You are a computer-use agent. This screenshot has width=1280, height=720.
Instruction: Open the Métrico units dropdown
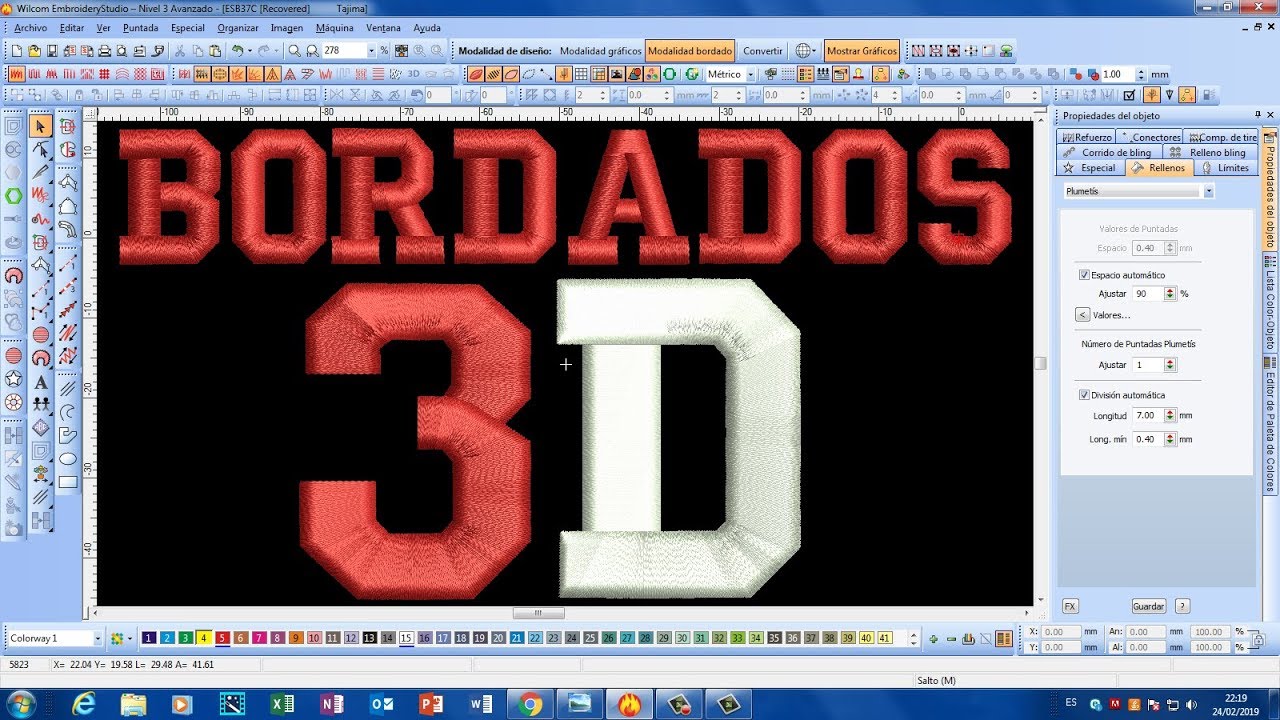(750, 74)
